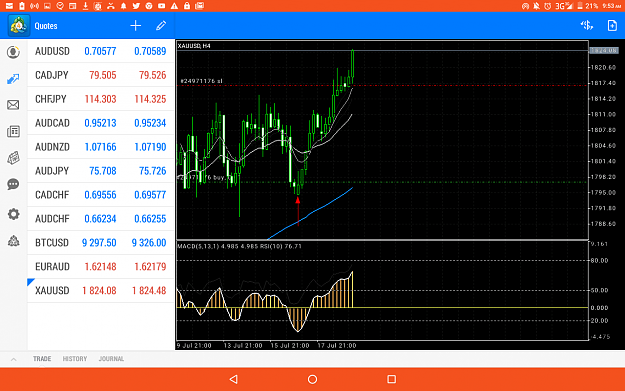Tap the MetaTrader app logo
The width and height of the screenshot is (625, 391).
pos(19,26)
